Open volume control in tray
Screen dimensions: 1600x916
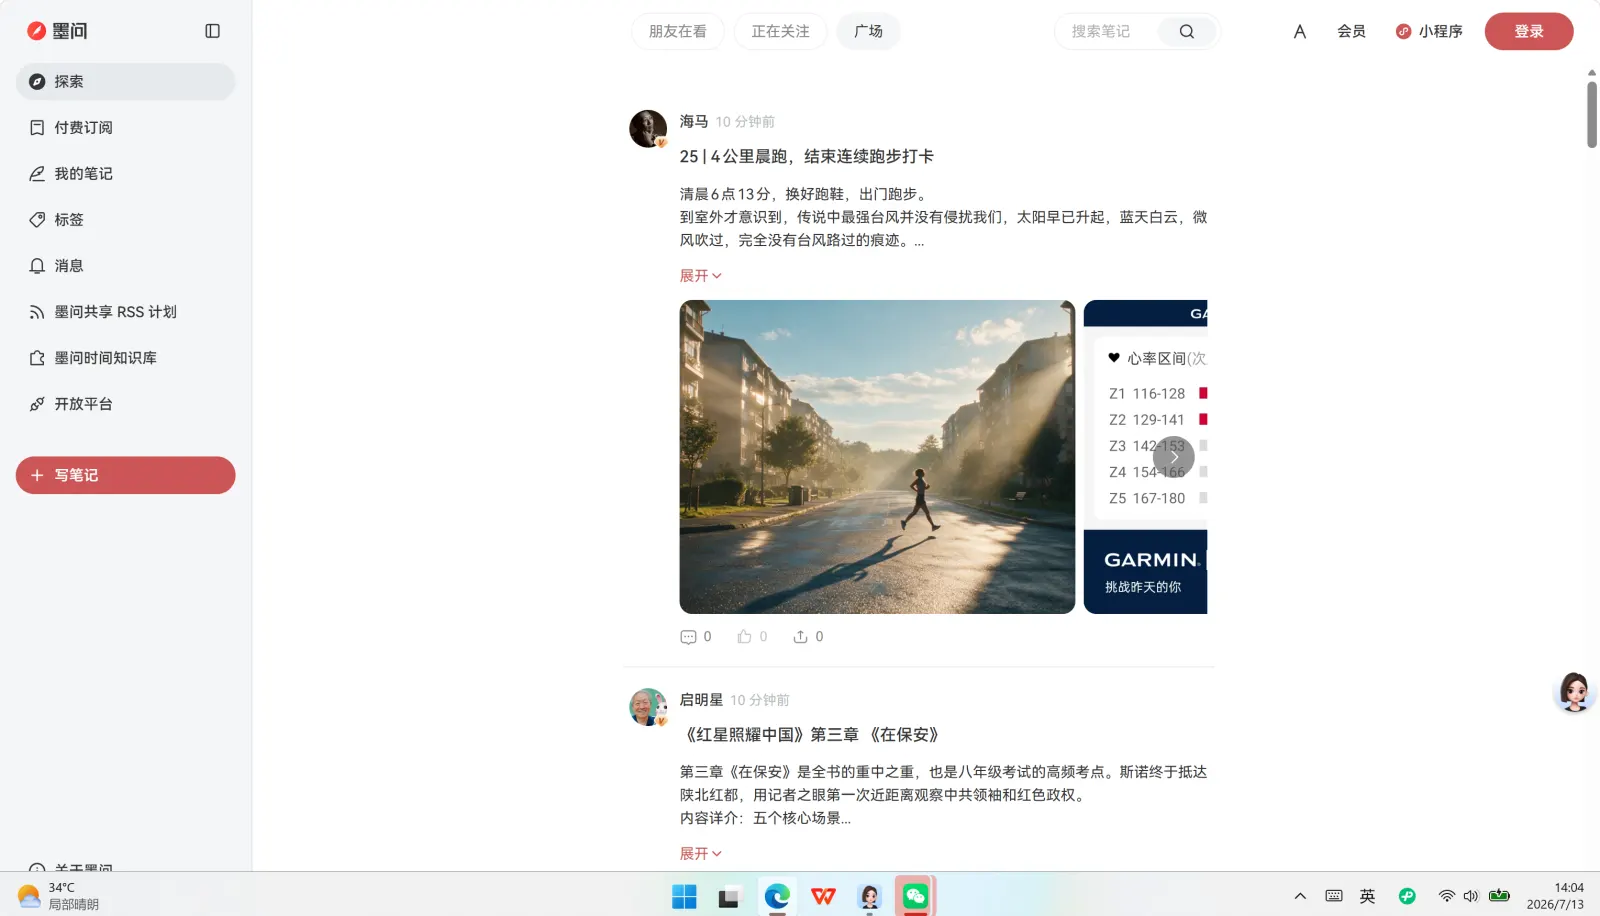1470,896
